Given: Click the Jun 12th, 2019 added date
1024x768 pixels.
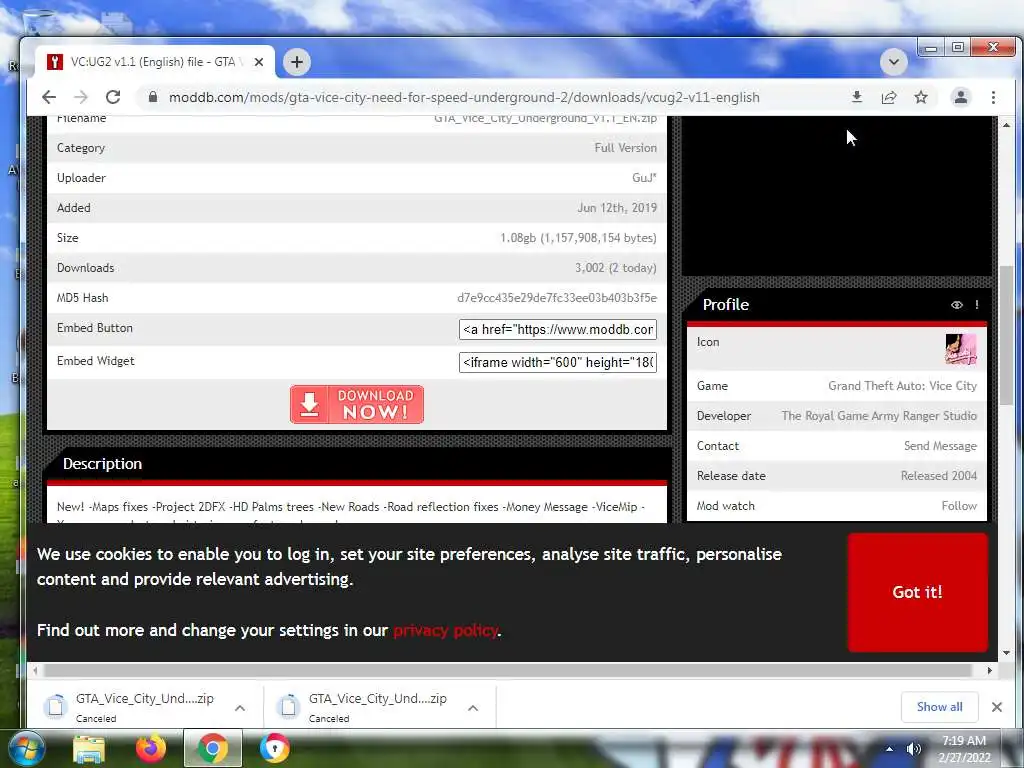Looking at the screenshot, I should pos(617,208).
